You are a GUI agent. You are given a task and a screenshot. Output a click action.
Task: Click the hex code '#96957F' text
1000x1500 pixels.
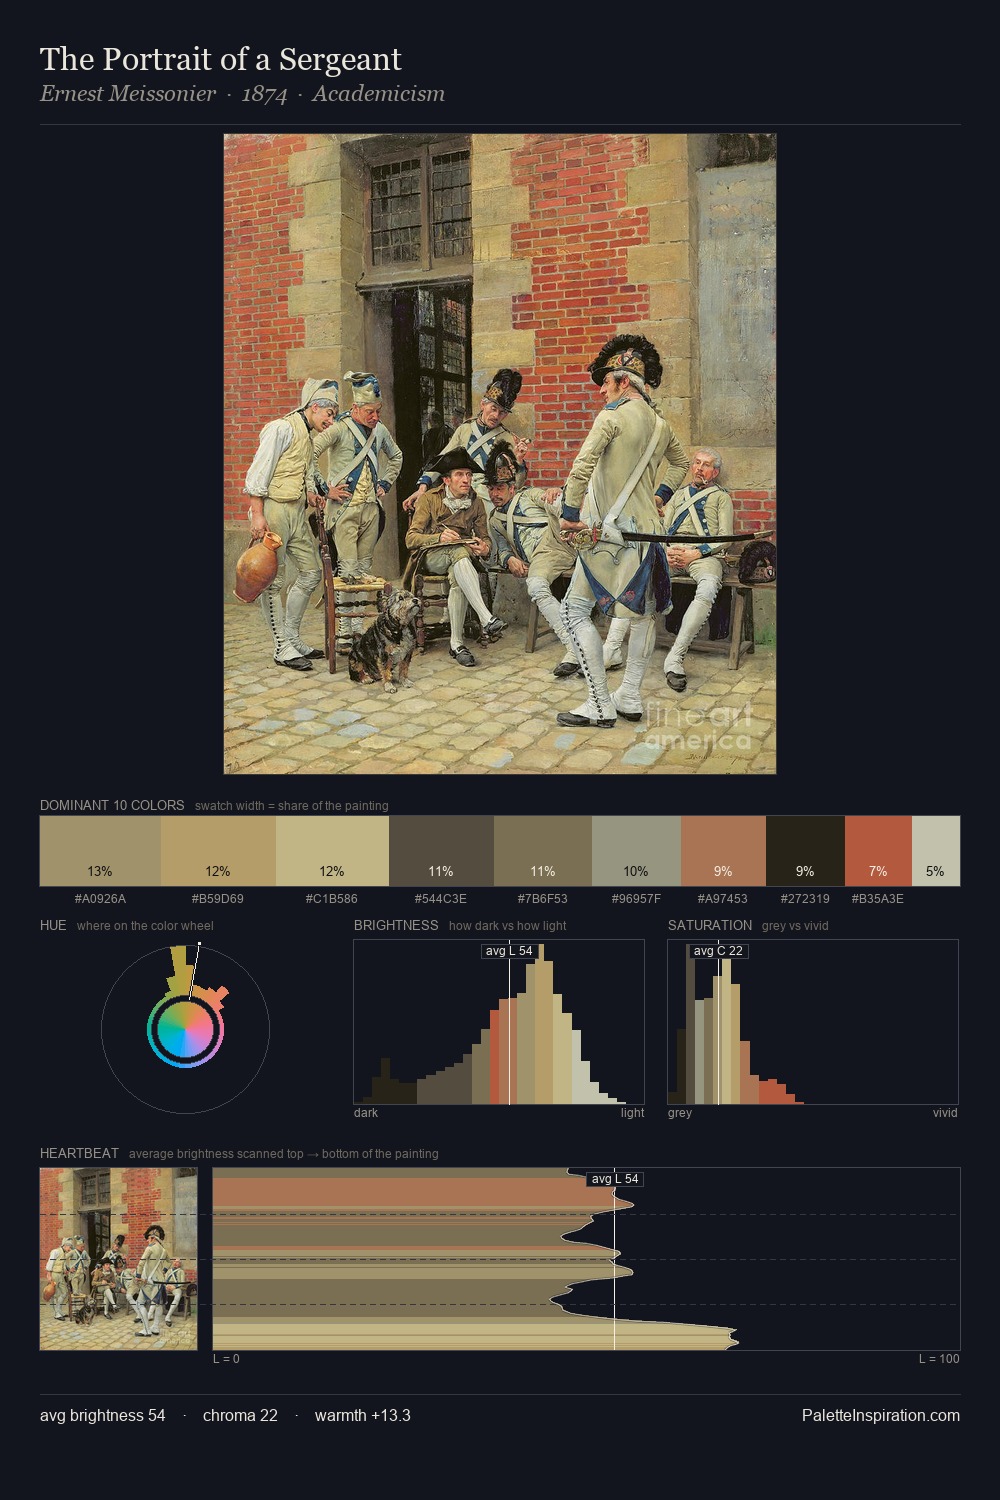(x=636, y=899)
